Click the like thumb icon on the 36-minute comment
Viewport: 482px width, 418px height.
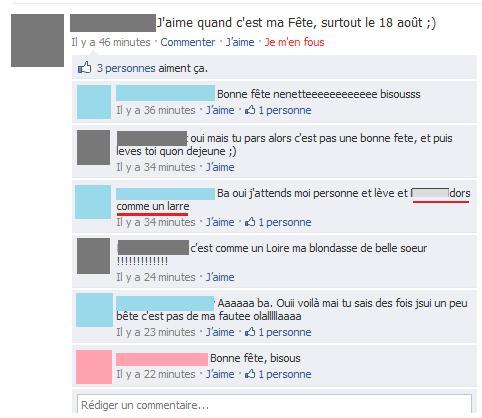250,110
